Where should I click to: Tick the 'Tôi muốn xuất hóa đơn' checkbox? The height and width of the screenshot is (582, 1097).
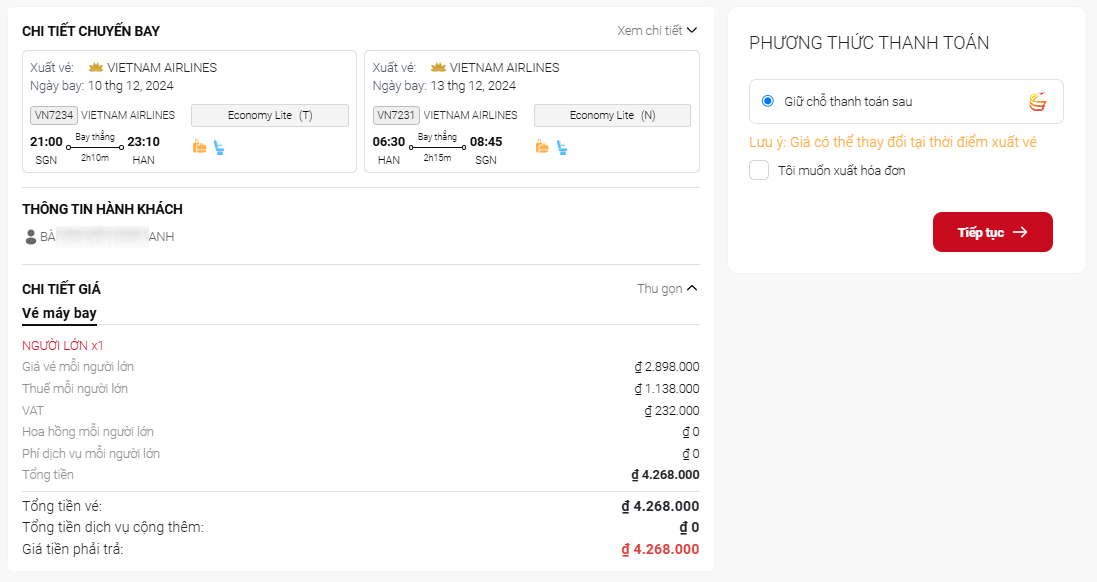759,170
